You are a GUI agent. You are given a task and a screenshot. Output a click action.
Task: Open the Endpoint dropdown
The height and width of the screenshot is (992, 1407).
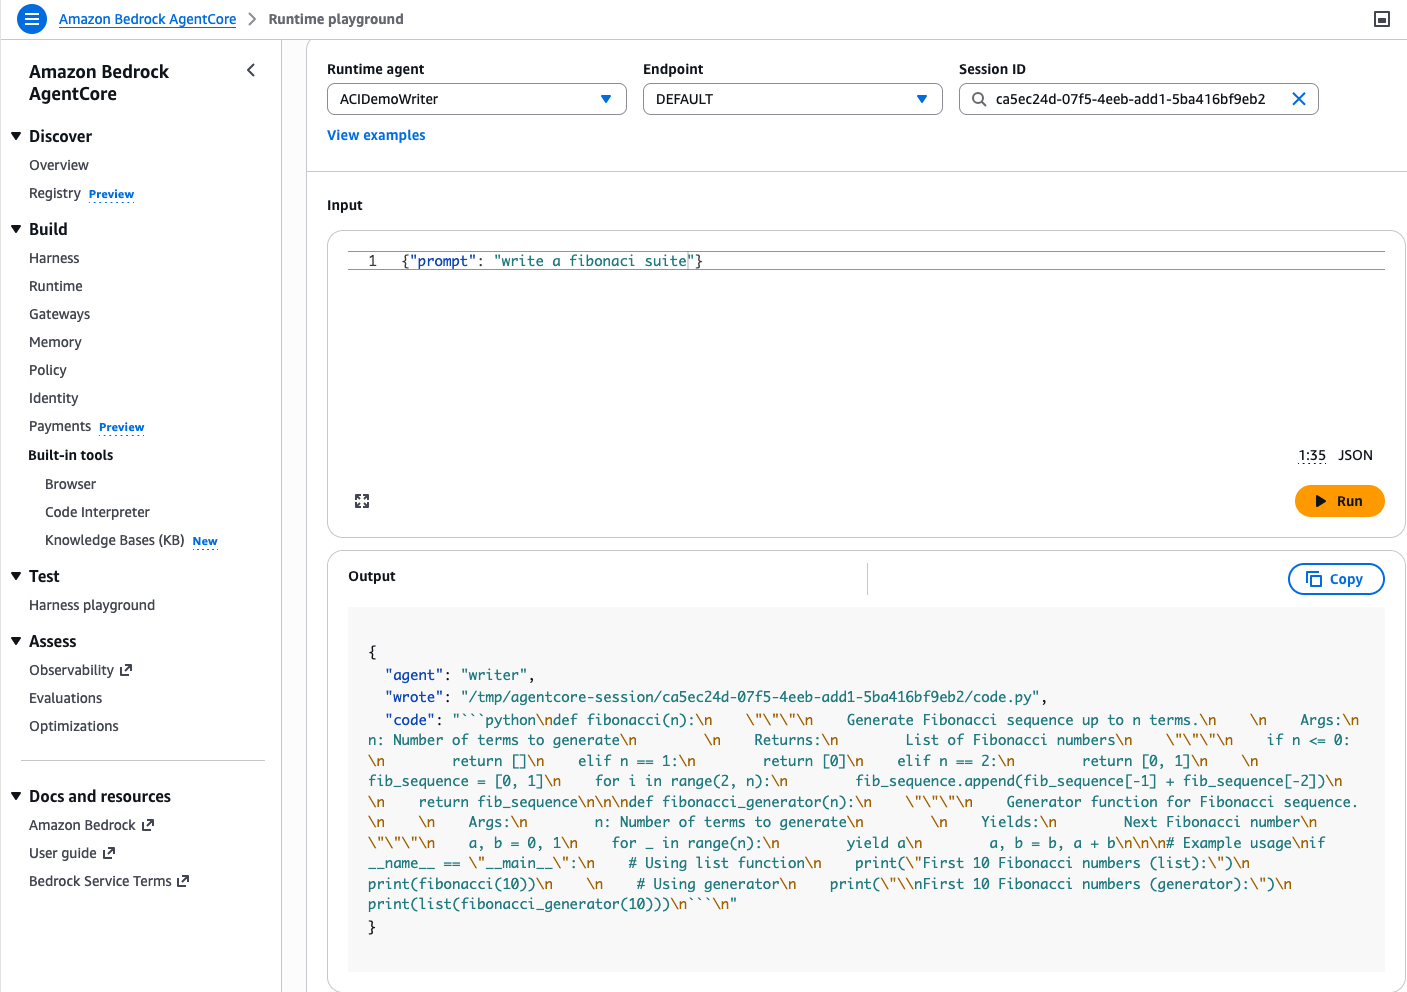[x=793, y=99]
